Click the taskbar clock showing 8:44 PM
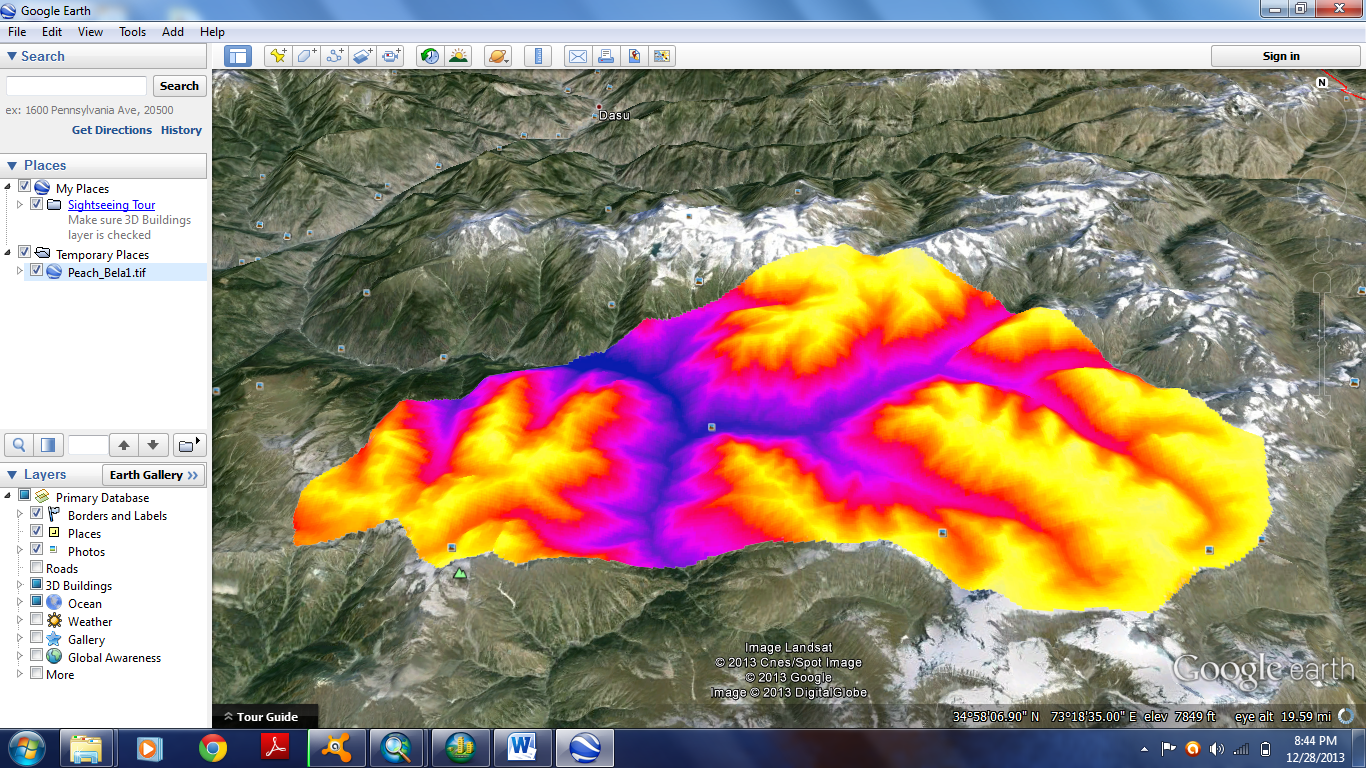This screenshot has height=768, width=1366. pyautogui.click(x=1314, y=748)
